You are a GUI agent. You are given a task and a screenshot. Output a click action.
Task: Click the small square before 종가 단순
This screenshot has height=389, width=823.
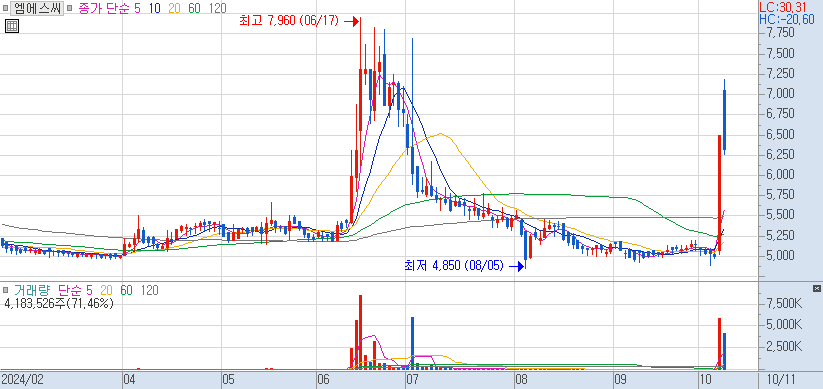click(x=70, y=8)
